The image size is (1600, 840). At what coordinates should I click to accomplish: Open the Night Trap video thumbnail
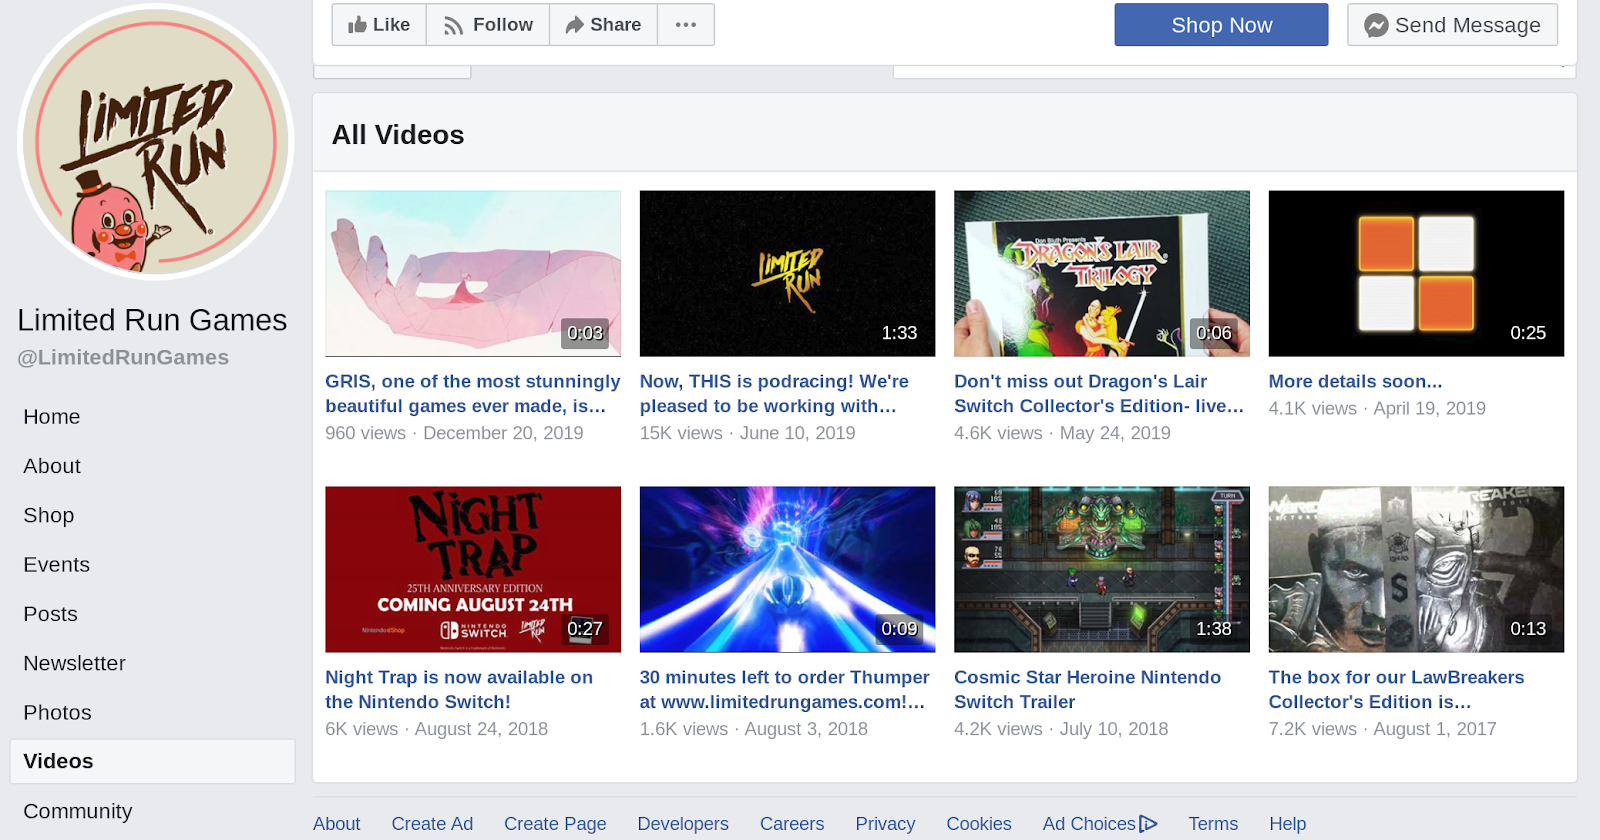tap(473, 569)
